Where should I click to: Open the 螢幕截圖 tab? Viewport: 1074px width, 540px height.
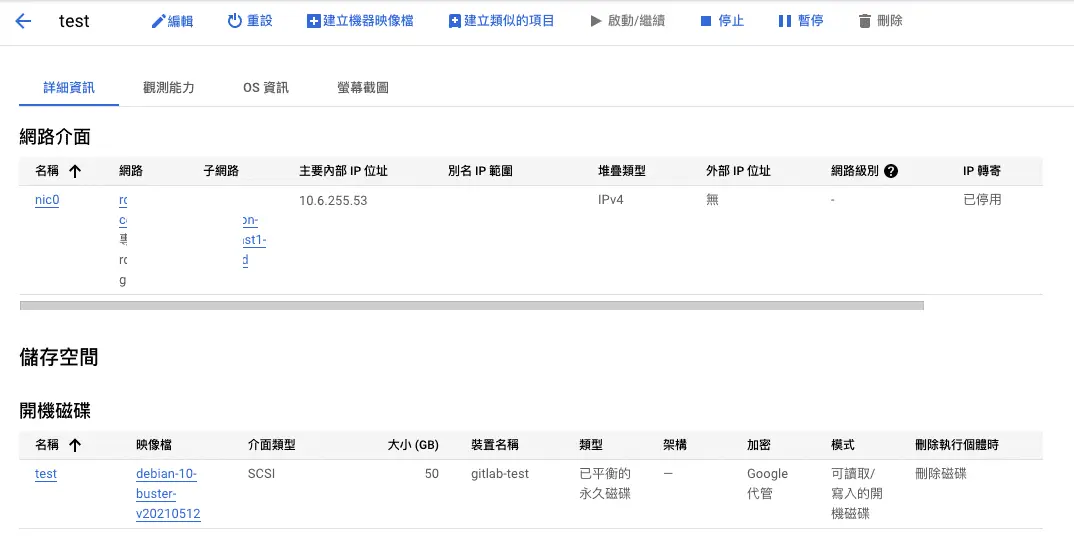click(x=363, y=88)
